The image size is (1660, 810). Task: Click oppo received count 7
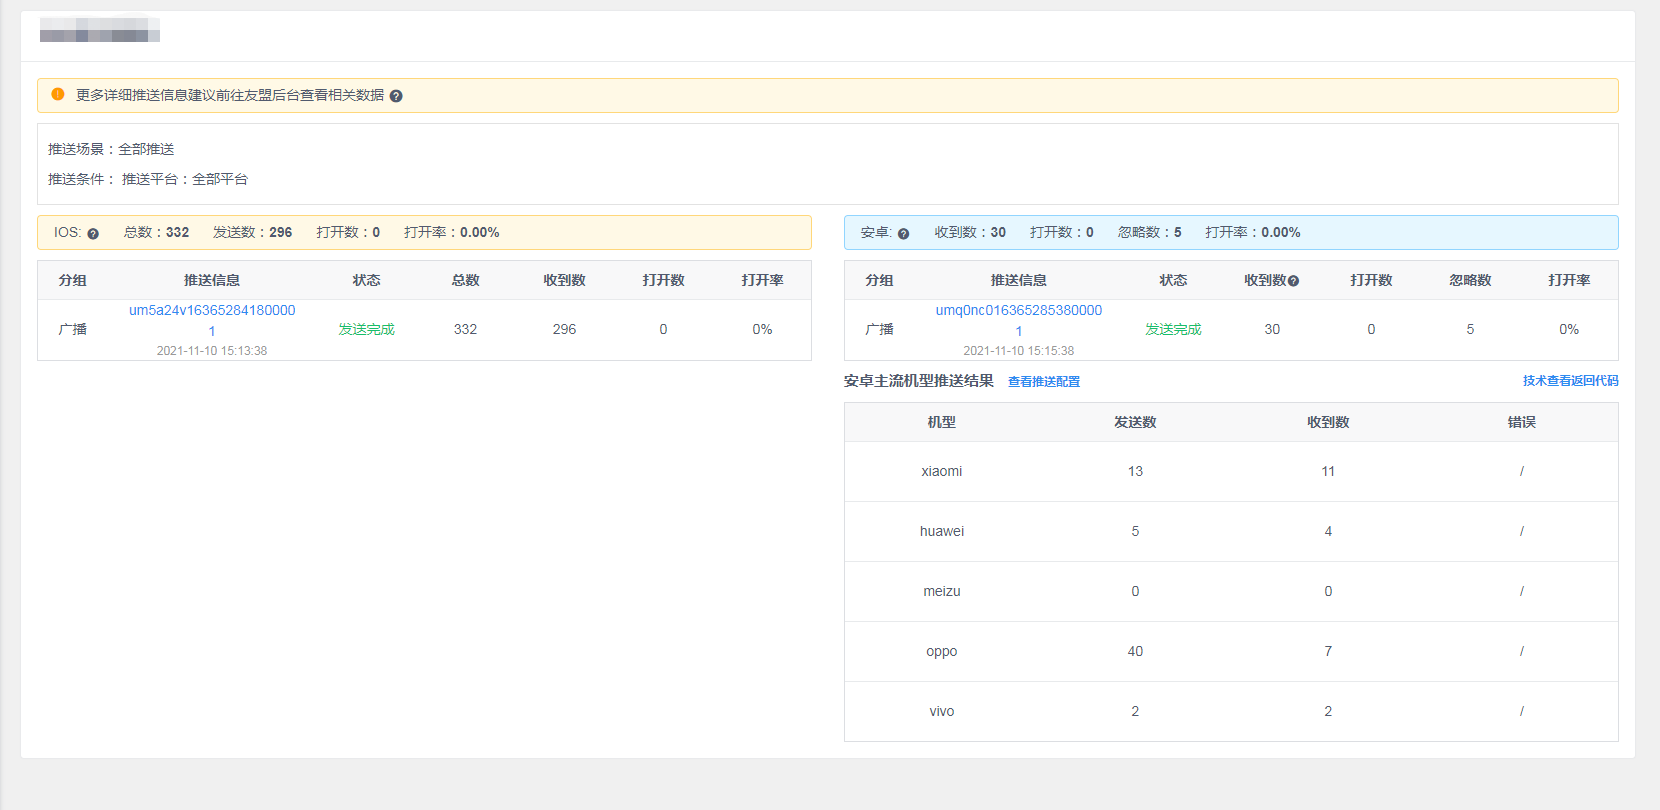click(1328, 651)
